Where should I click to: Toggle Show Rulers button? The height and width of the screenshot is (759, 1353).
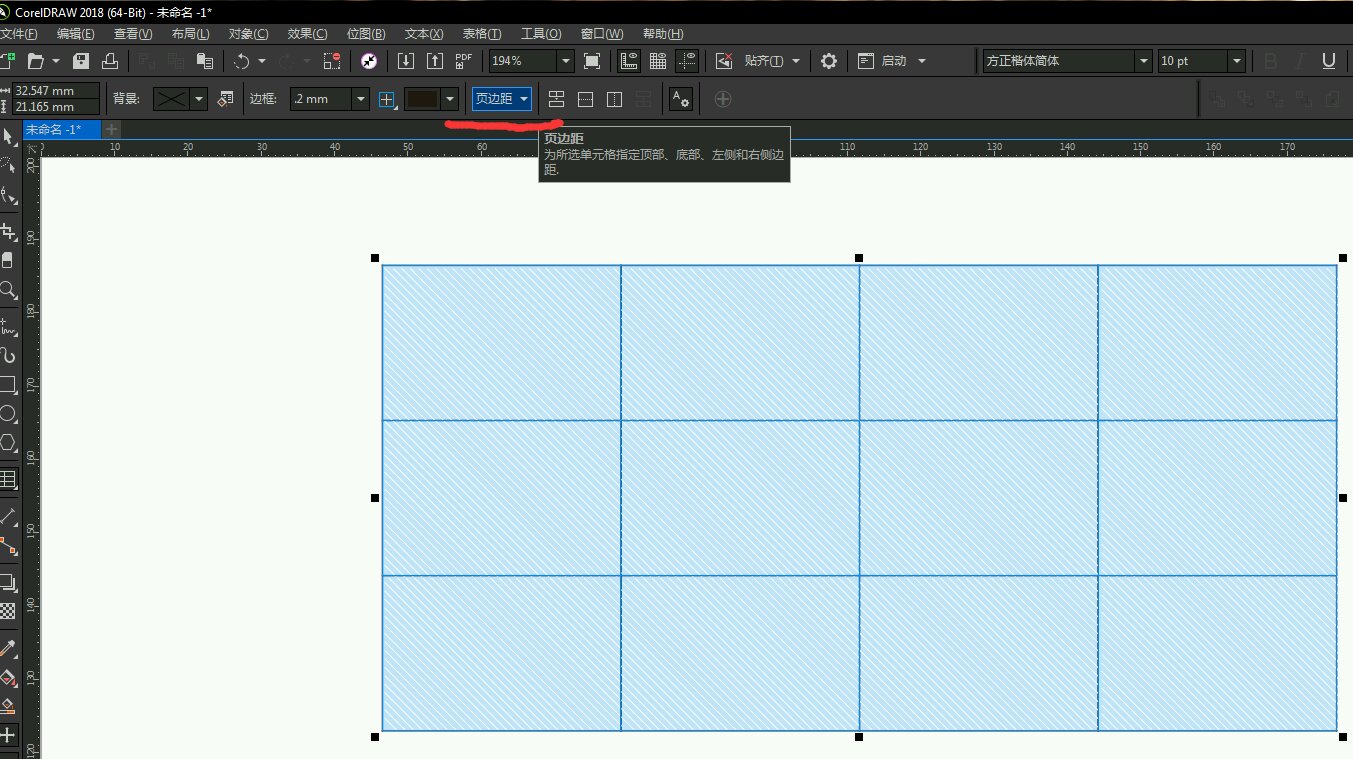[629, 61]
